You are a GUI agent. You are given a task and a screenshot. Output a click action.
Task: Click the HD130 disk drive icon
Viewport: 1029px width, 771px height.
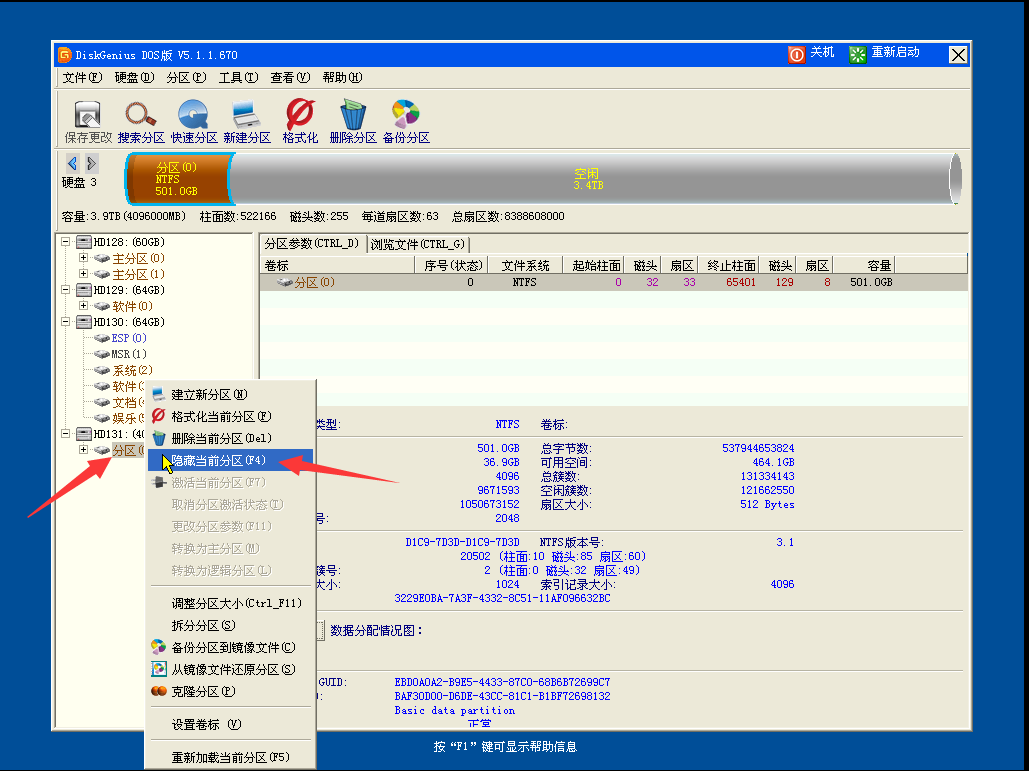pos(83,322)
